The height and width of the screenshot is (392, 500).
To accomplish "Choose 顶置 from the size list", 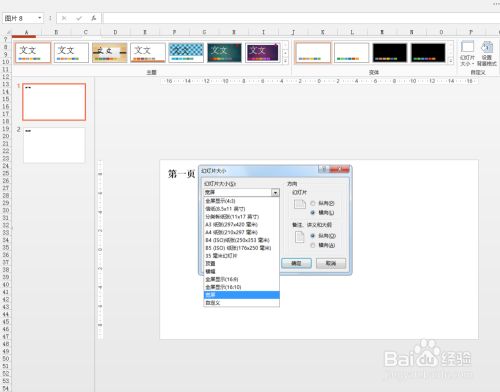I will [x=241, y=264].
